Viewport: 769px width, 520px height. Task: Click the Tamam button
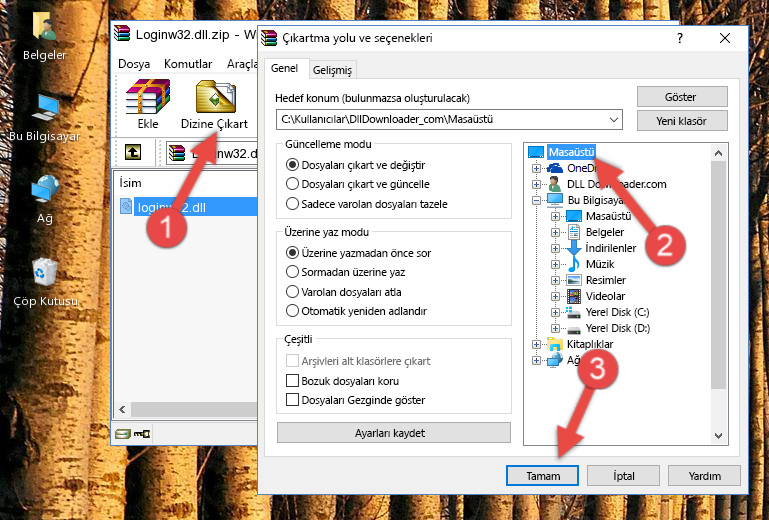pyautogui.click(x=543, y=476)
